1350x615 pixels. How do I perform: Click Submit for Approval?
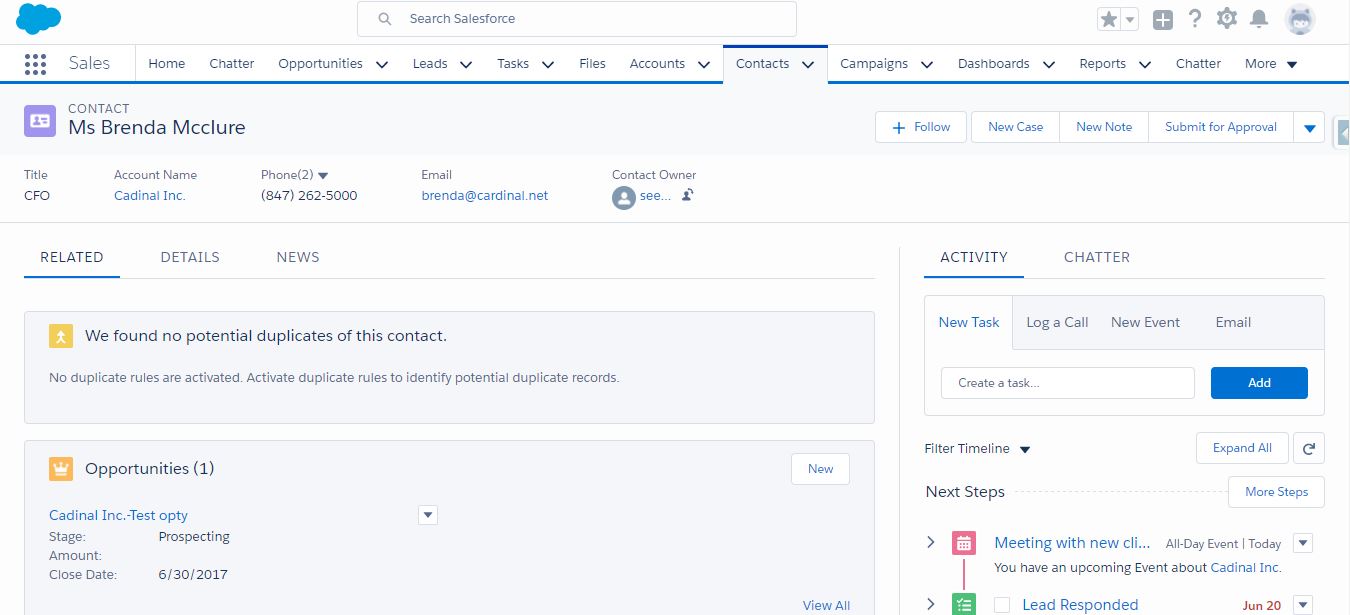coord(1221,127)
